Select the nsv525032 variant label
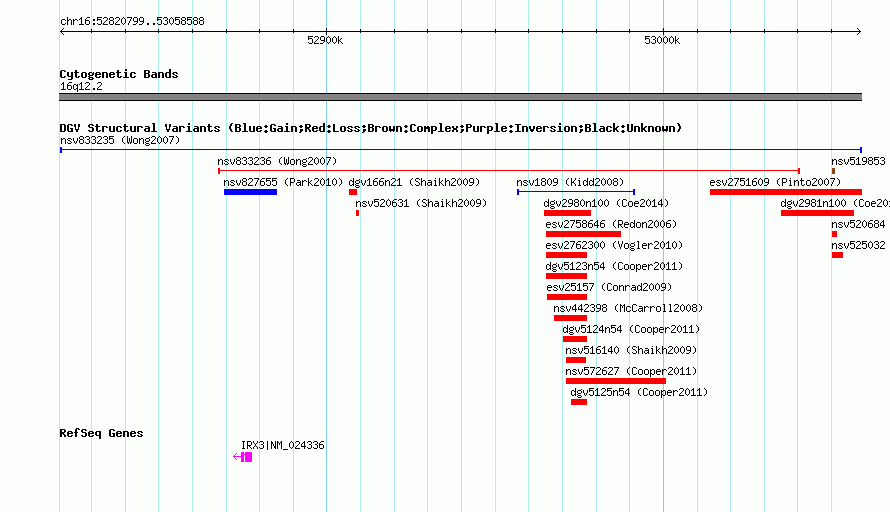890x512 pixels. point(858,245)
